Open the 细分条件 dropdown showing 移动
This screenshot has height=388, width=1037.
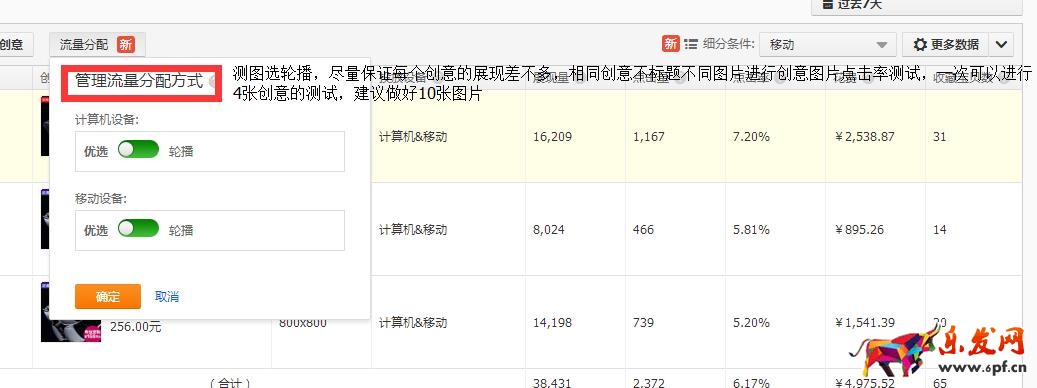(827, 44)
